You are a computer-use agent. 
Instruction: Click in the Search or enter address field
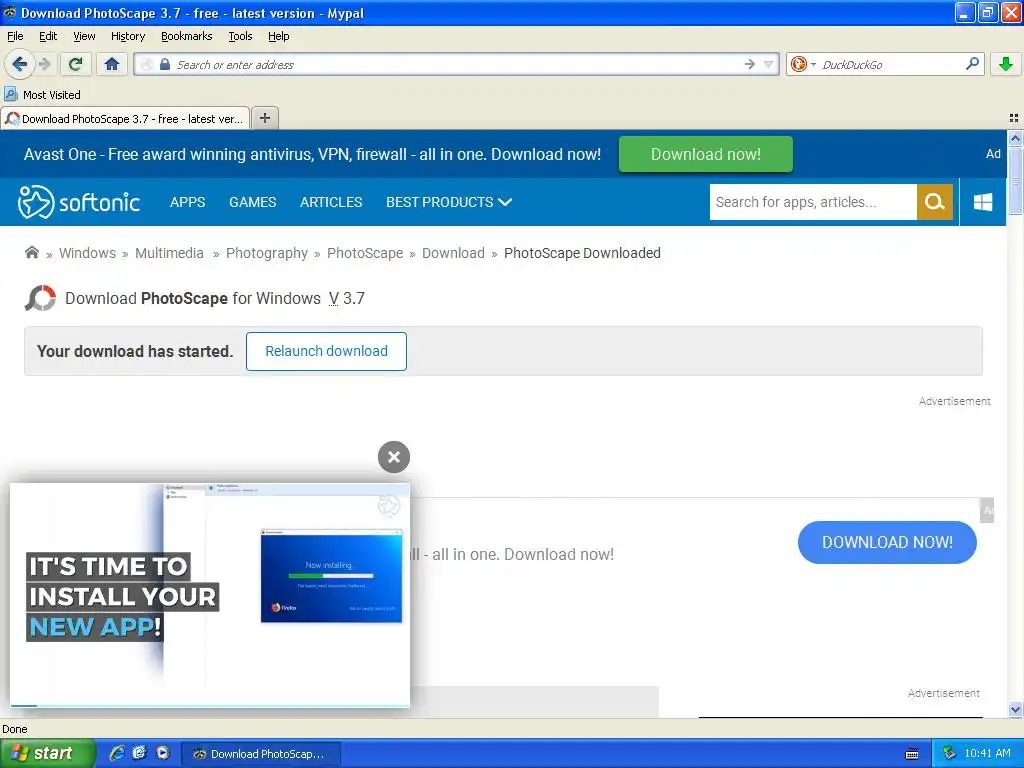pos(457,64)
